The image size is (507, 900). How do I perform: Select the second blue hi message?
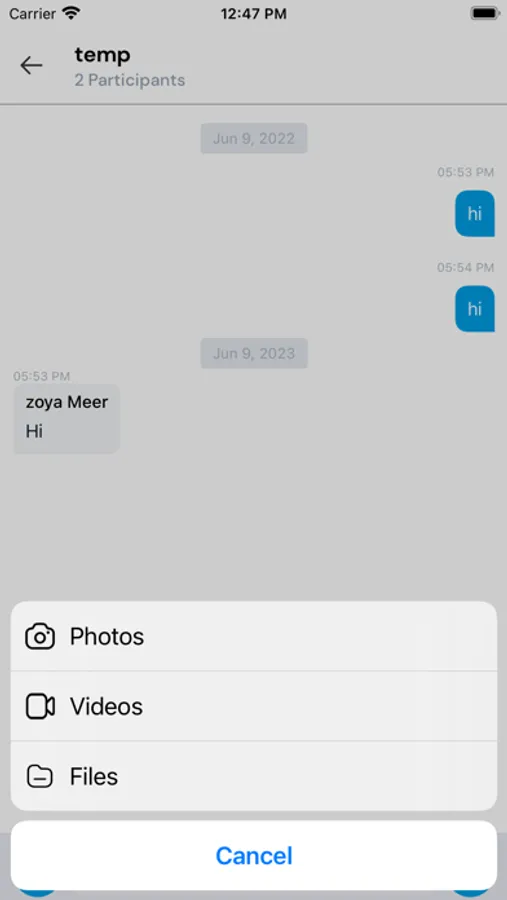click(475, 309)
